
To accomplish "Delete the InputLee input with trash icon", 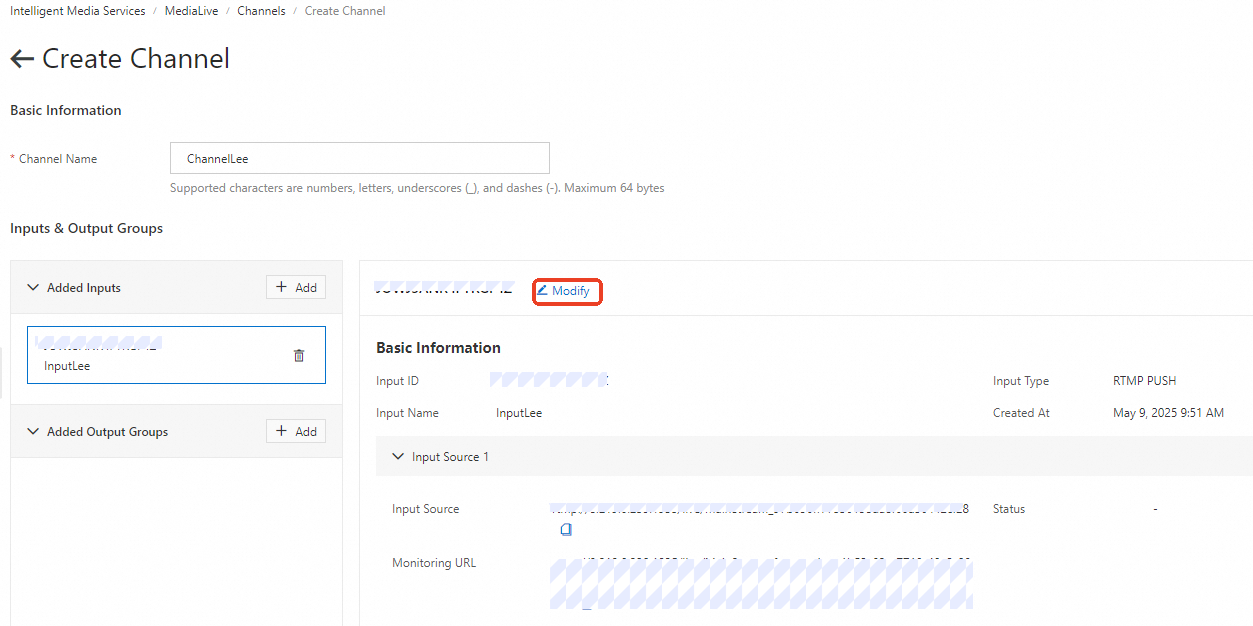I will coord(299,355).
